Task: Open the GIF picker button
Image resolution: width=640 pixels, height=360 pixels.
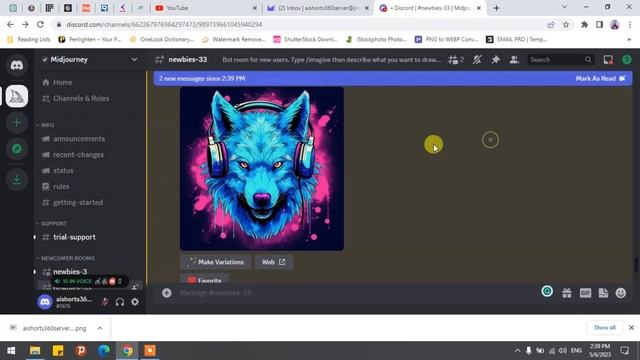Action: coord(585,293)
